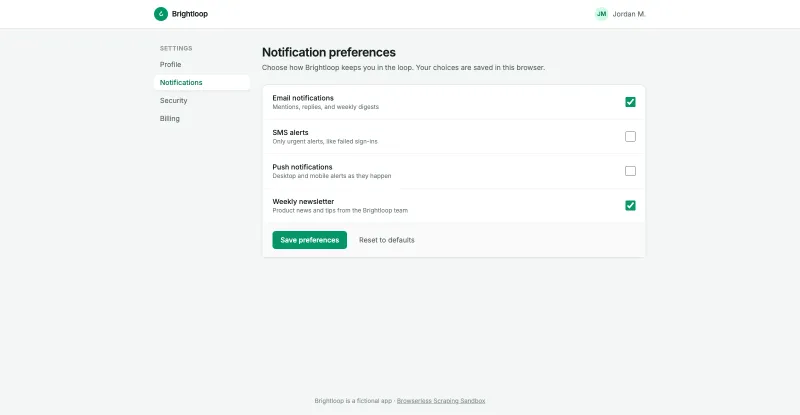Screen dimensions: 800x415
Task: Click the Brightloop logo icon
Action: pos(161,14)
